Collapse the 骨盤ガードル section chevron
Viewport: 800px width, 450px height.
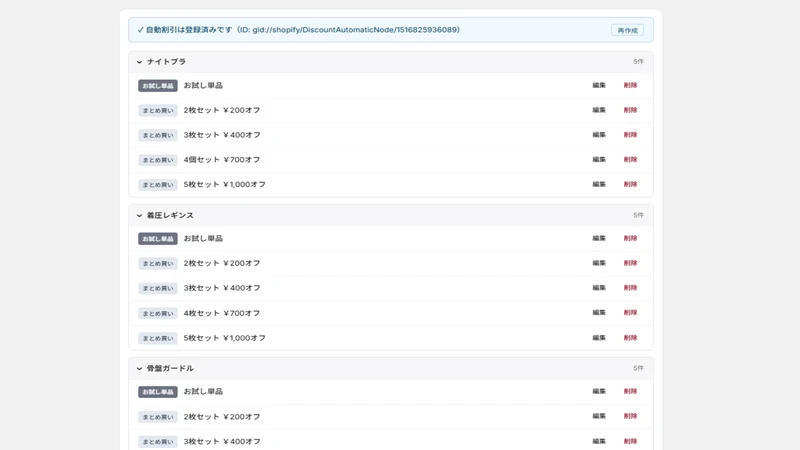(x=139, y=368)
